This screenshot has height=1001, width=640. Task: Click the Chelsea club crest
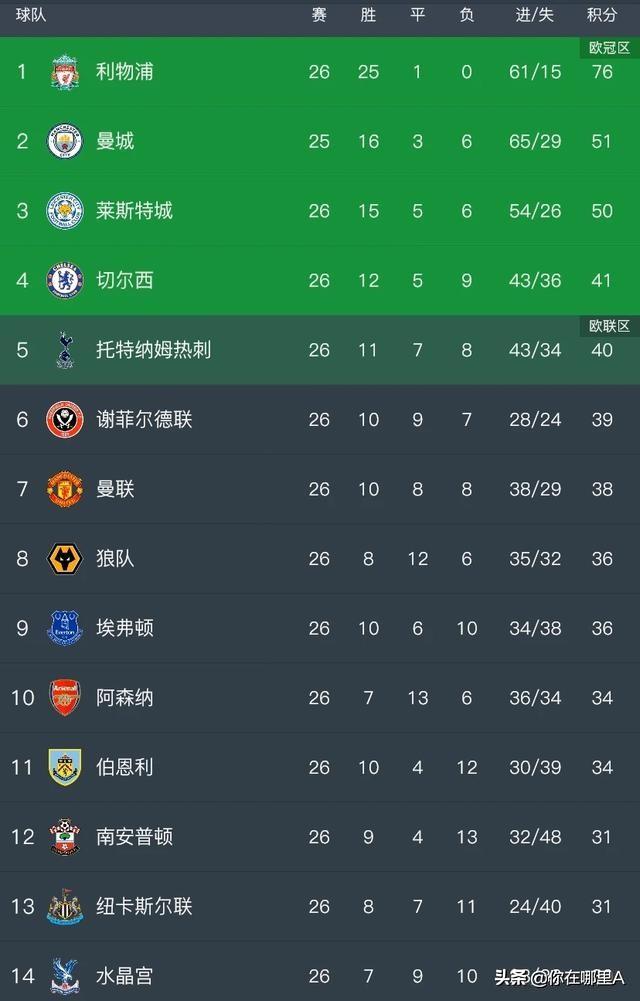[x=64, y=280]
